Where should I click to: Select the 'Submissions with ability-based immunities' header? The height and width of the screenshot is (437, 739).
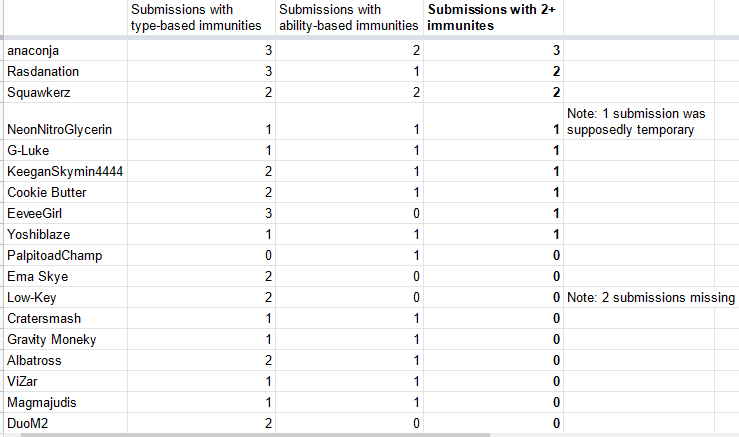(347, 17)
